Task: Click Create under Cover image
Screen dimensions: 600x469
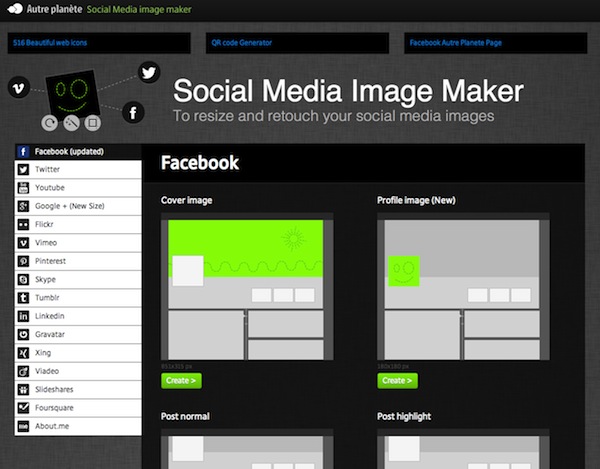Action: pyautogui.click(x=181, y=381)
